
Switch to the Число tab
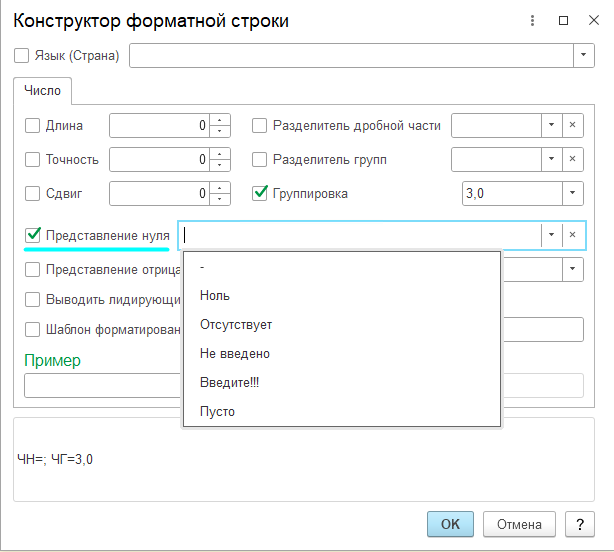pos(43,91)
